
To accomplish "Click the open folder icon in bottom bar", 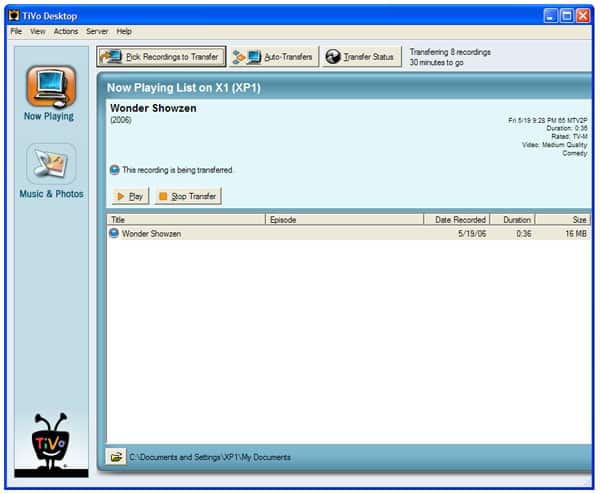I will tap(116, 457).
